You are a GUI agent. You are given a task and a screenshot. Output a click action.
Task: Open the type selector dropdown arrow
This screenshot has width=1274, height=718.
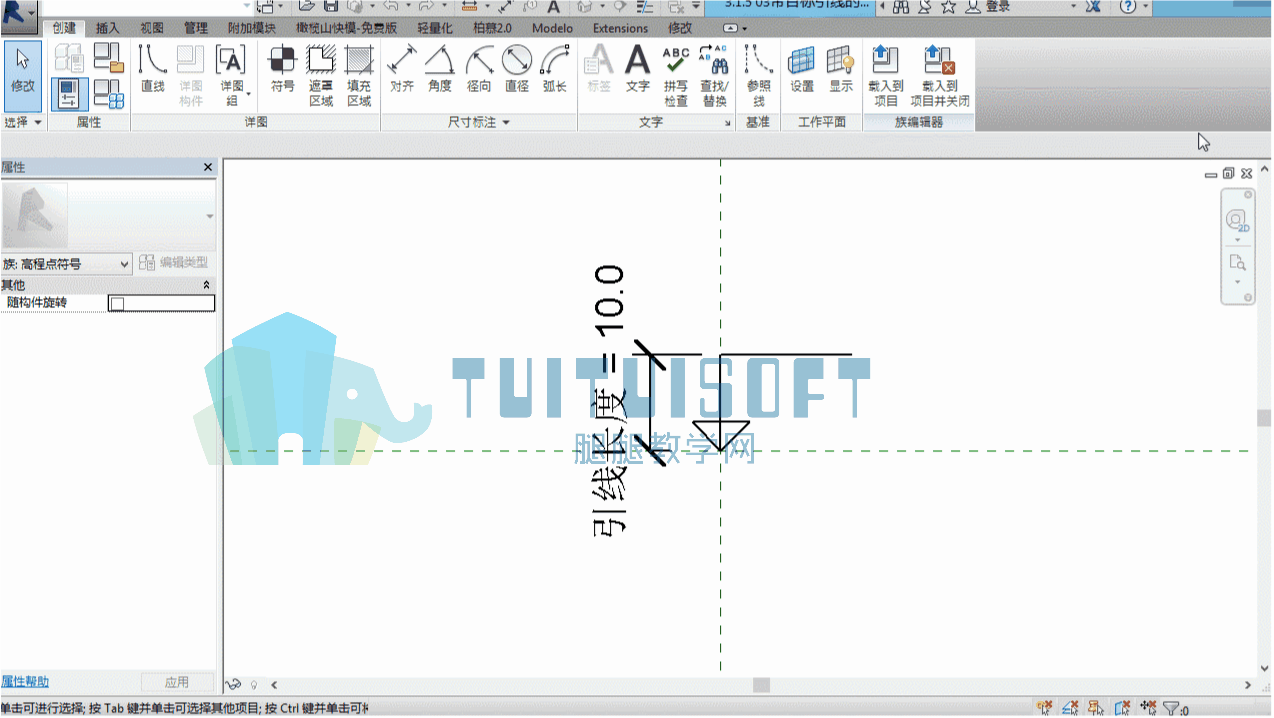(210, 216)
